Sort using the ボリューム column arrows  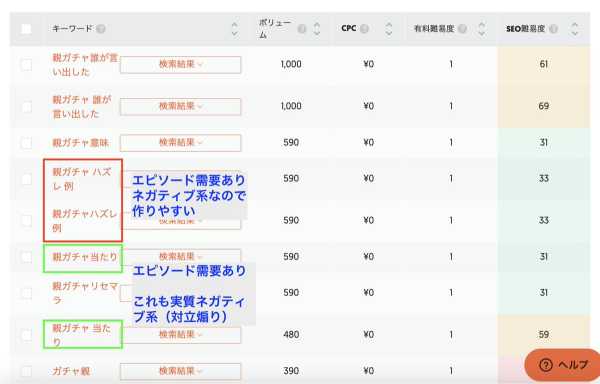pos(317,29)
